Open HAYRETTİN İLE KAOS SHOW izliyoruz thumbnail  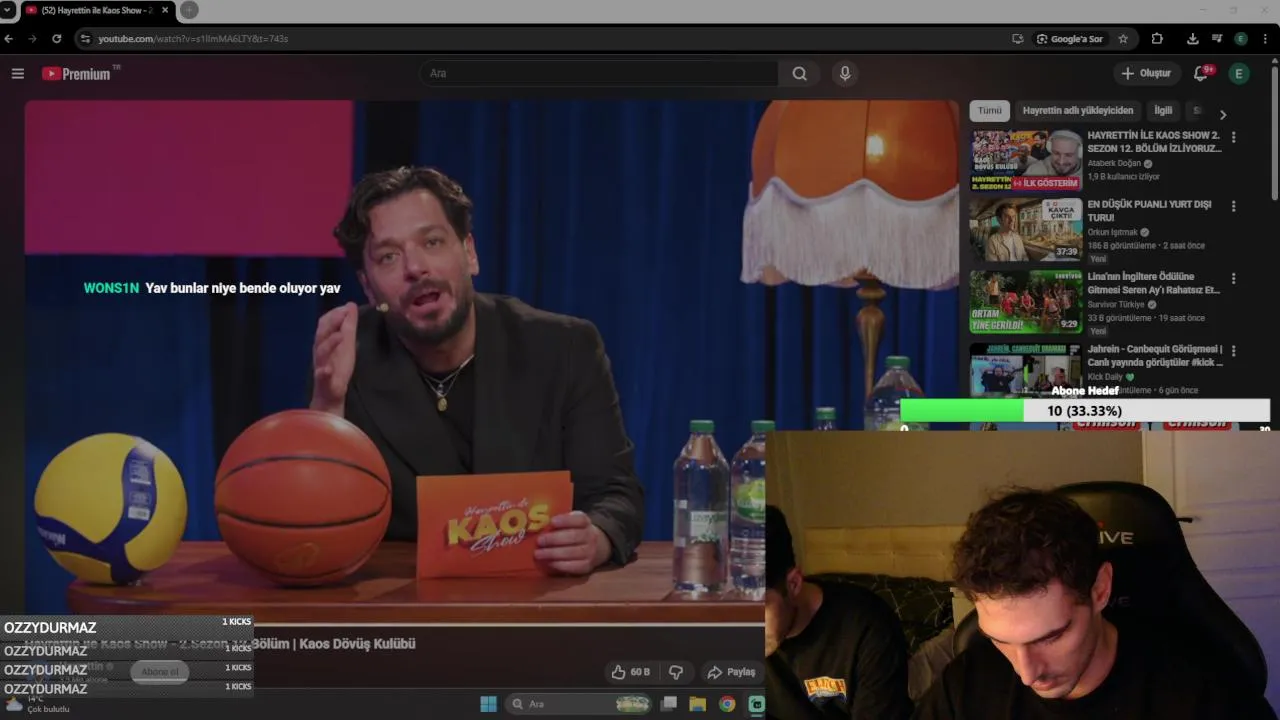[1026, 160]
